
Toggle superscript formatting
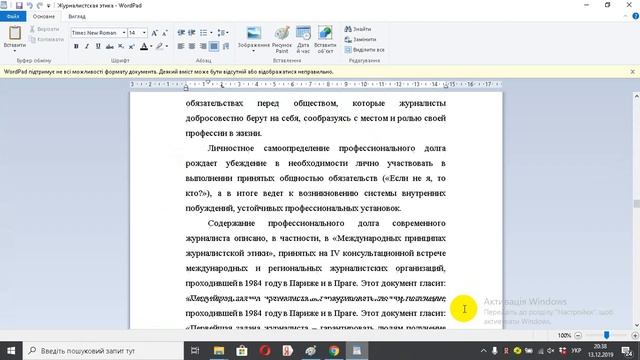point(131,47)
